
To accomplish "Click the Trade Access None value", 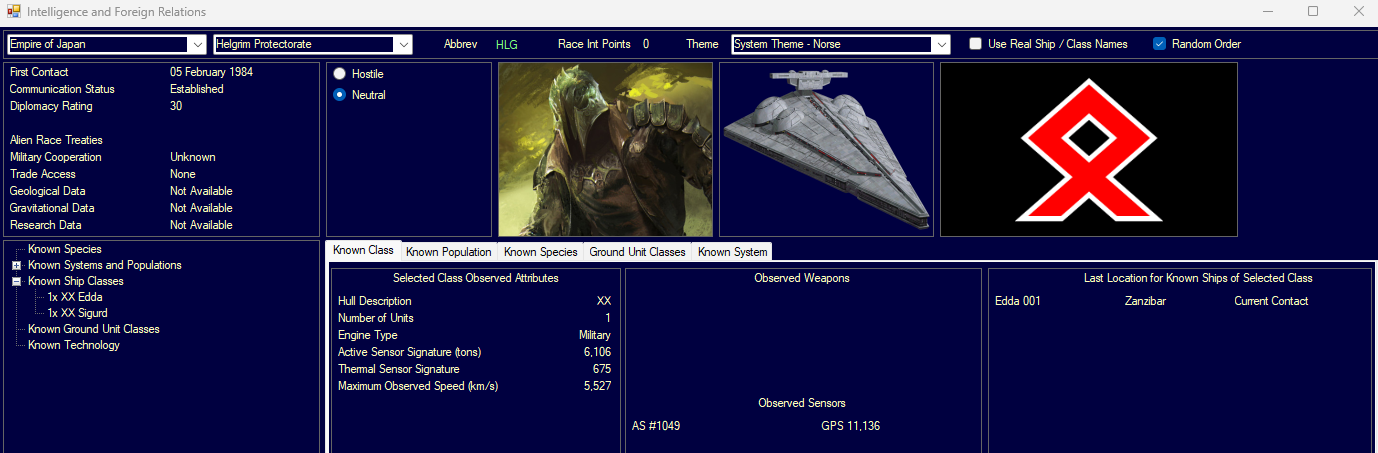I will pos(182,174).
